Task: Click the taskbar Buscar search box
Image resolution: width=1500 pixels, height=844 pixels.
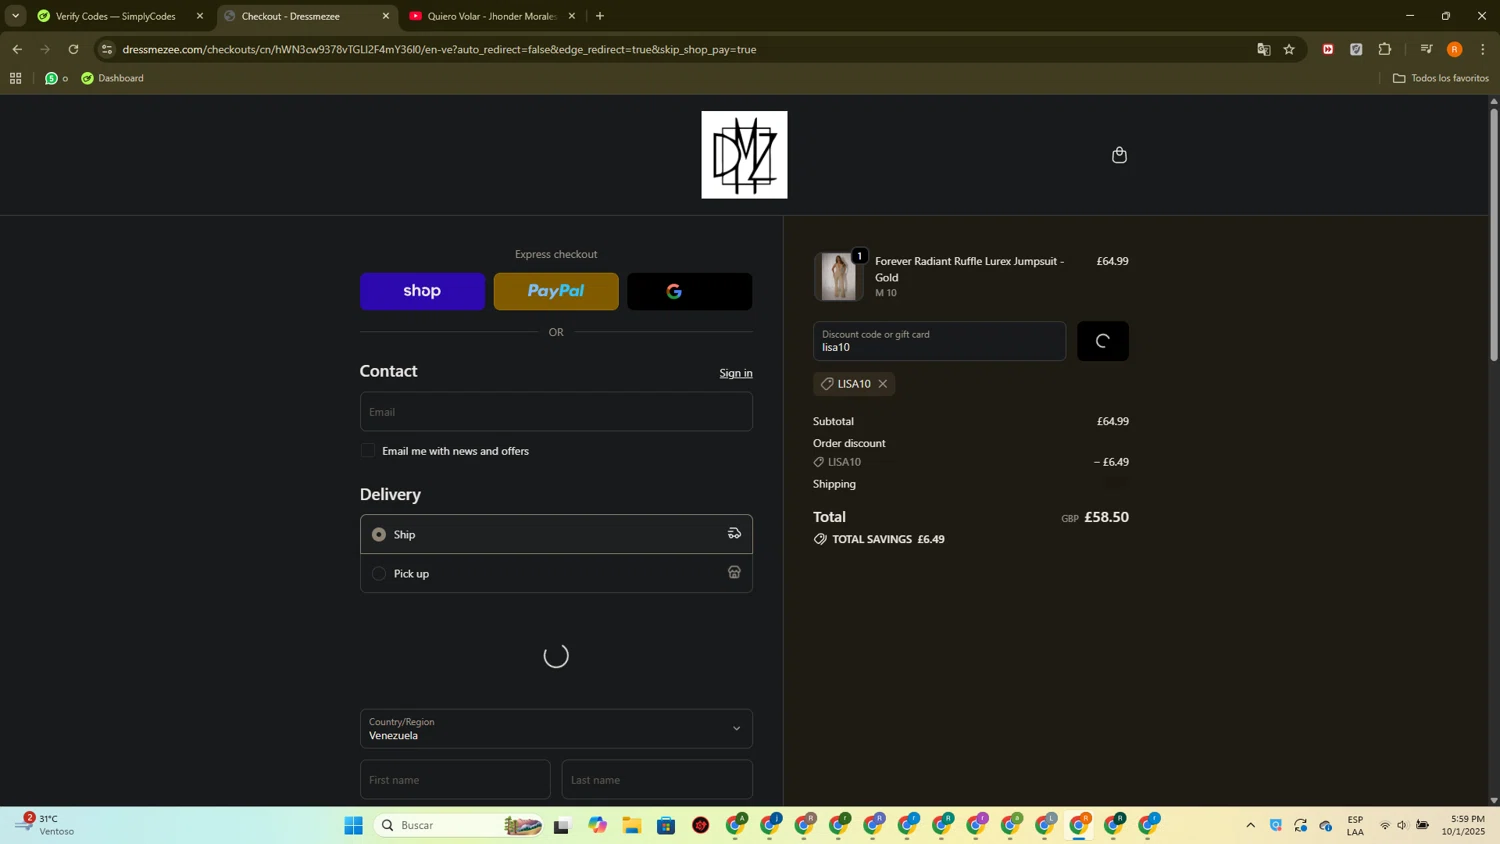Action: coord(458,825)
